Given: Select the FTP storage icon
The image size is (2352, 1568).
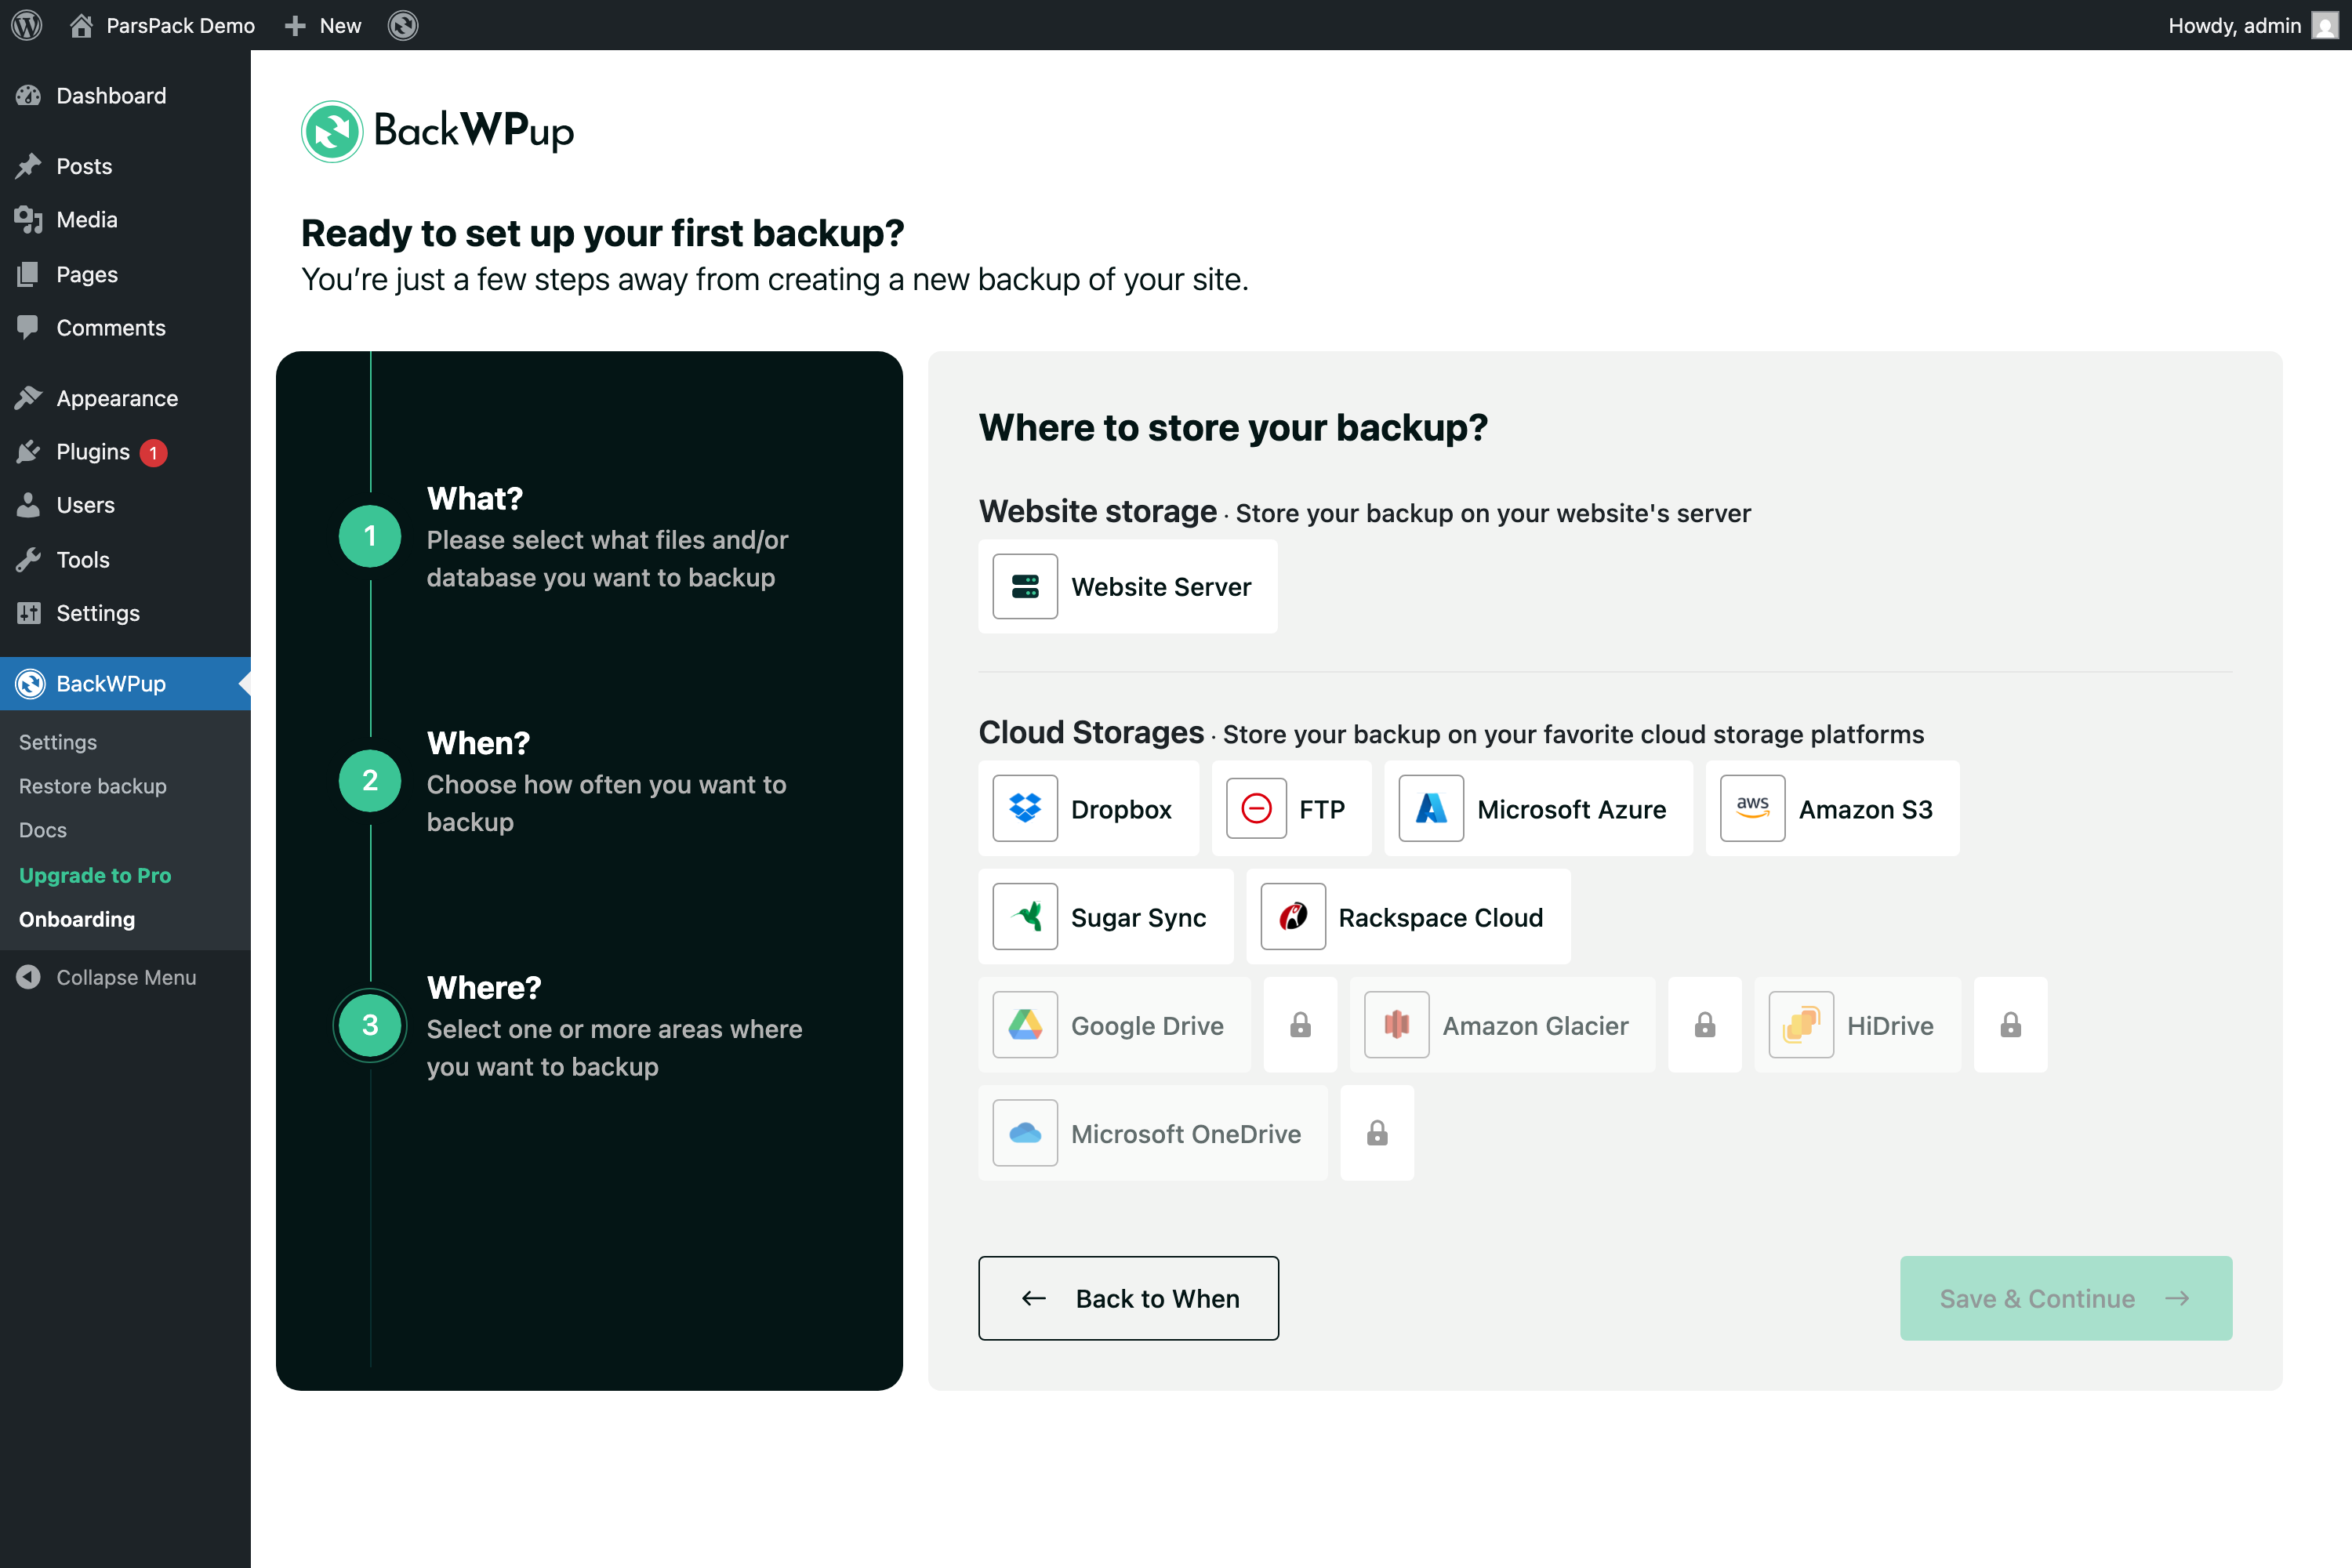Looking at the screenshot, I should click(1256, 808).
